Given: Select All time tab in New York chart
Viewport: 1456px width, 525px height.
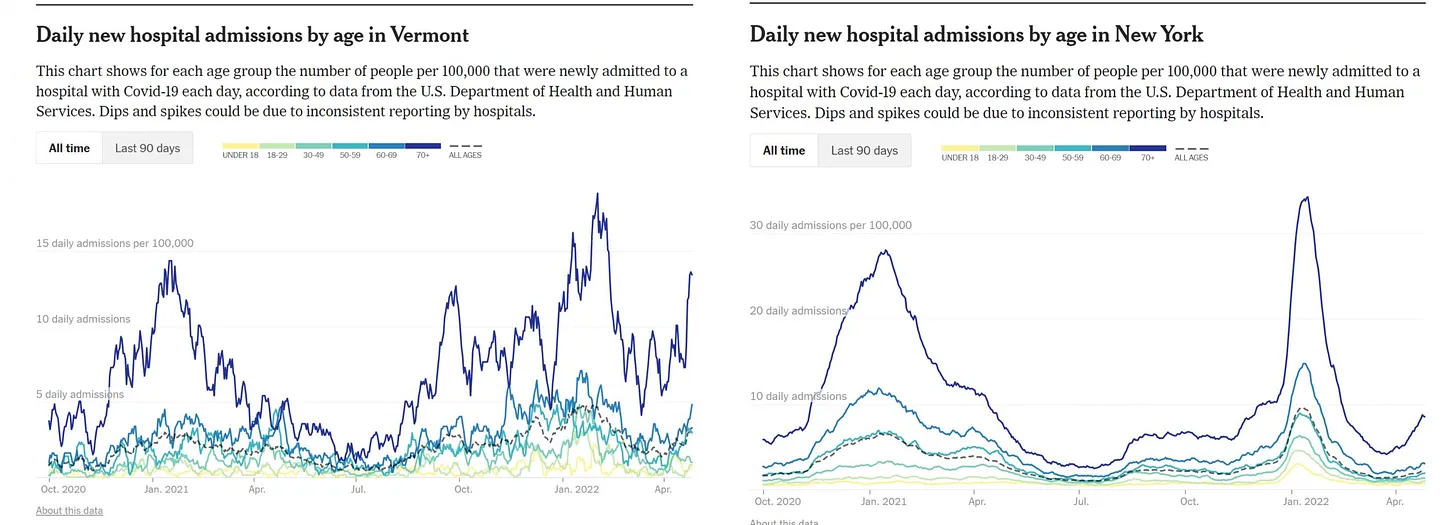Looking at the screenshot, I should (x=784, y=151).
